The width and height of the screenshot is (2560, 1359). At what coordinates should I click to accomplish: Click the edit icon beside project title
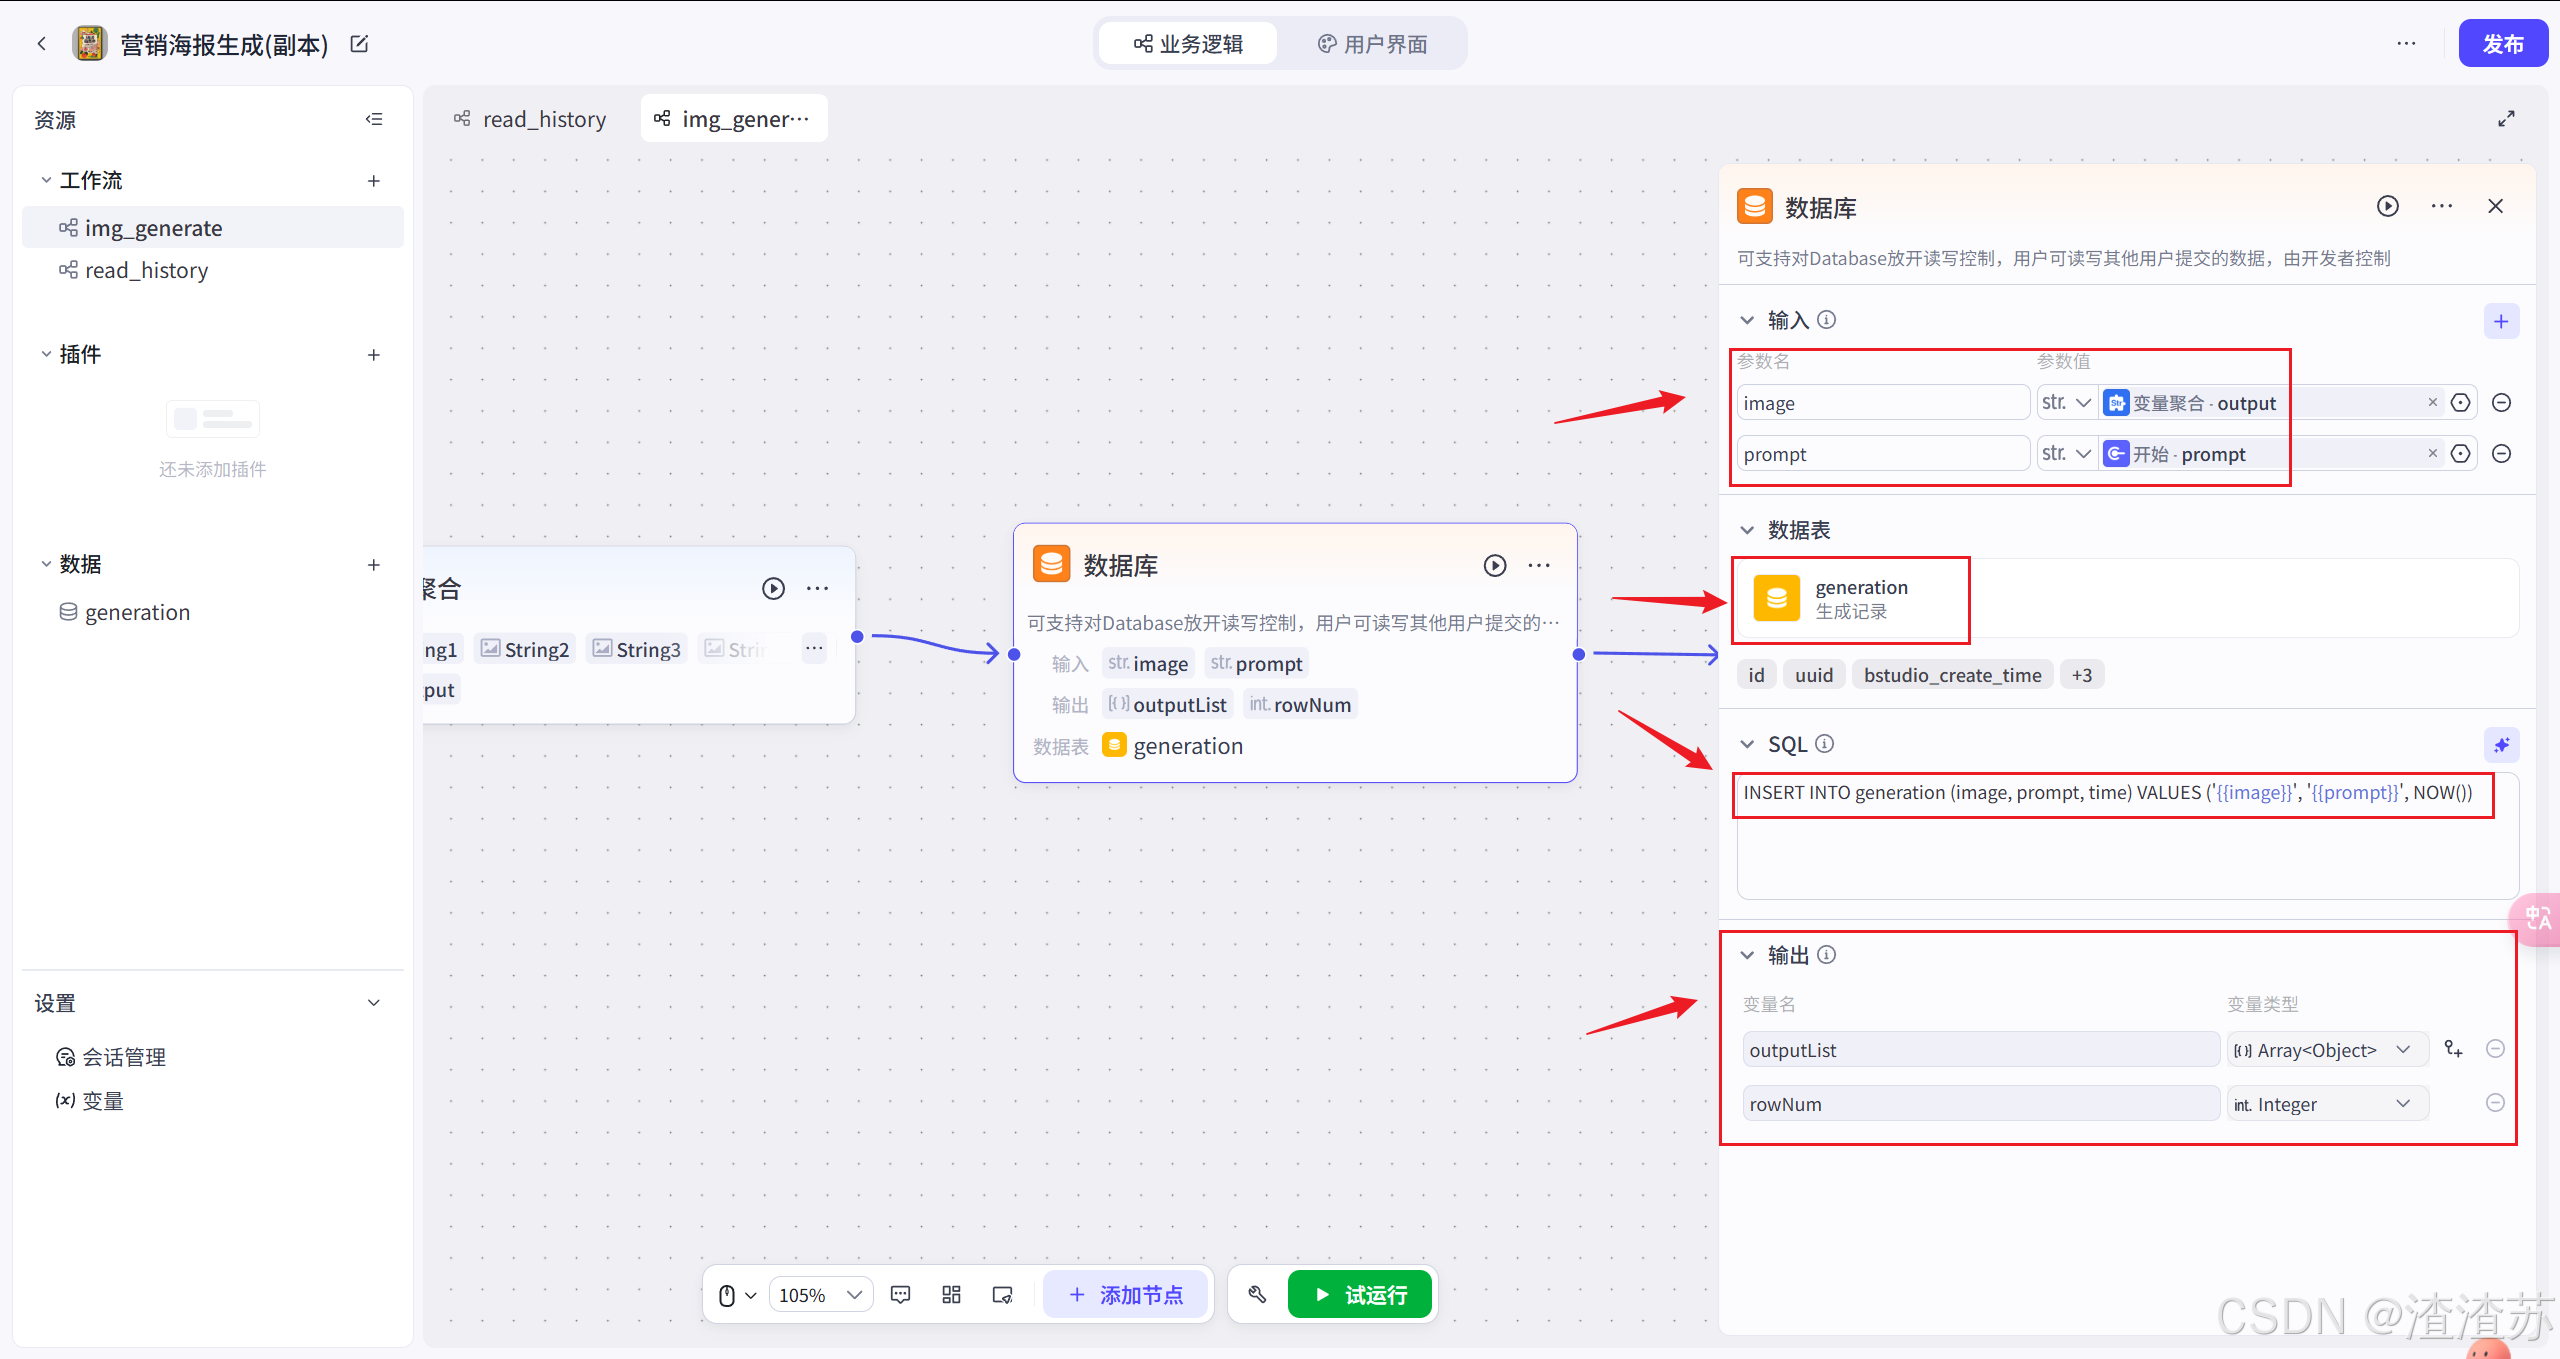pos(359,44)
